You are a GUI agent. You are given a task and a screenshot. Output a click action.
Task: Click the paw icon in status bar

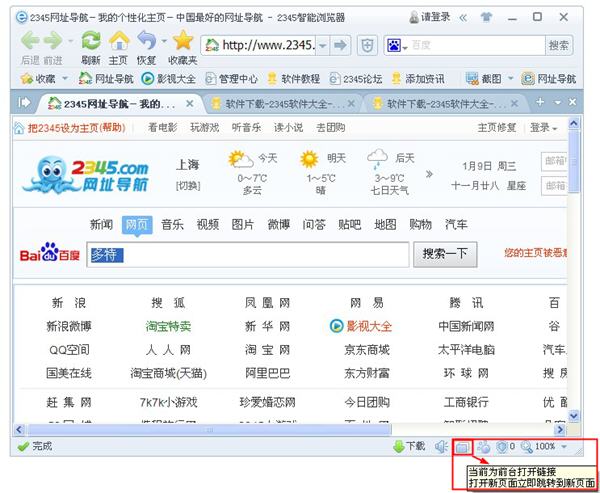pyautogui.click(x=484, y=446)
